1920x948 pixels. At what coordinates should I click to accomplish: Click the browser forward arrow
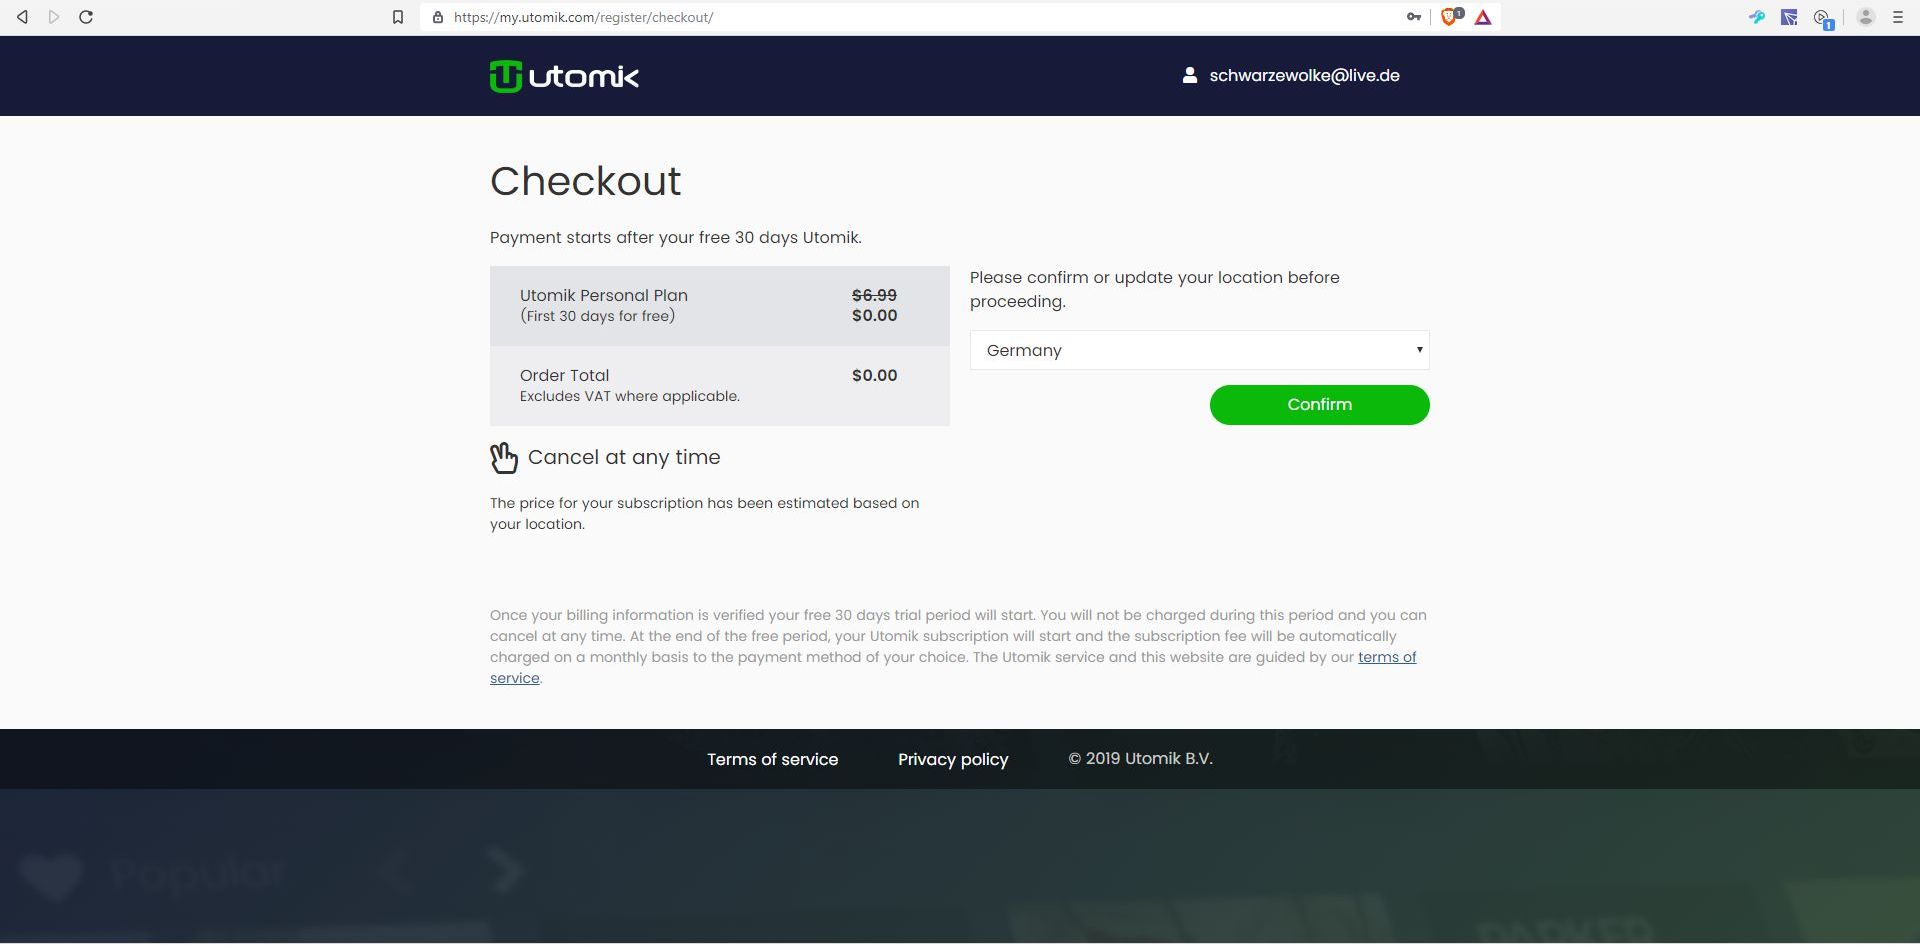(x=54, y=17)
